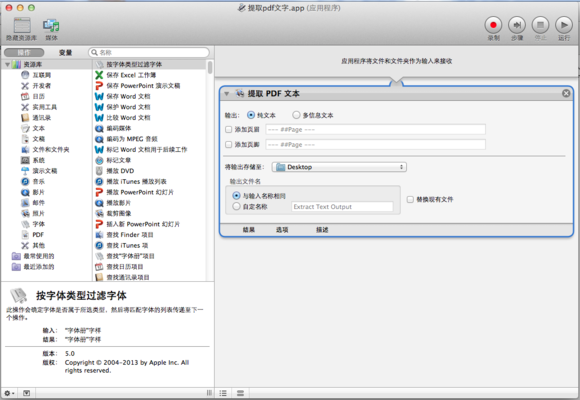Open the 媒体 (Media) browser icon

click(51, 26)
